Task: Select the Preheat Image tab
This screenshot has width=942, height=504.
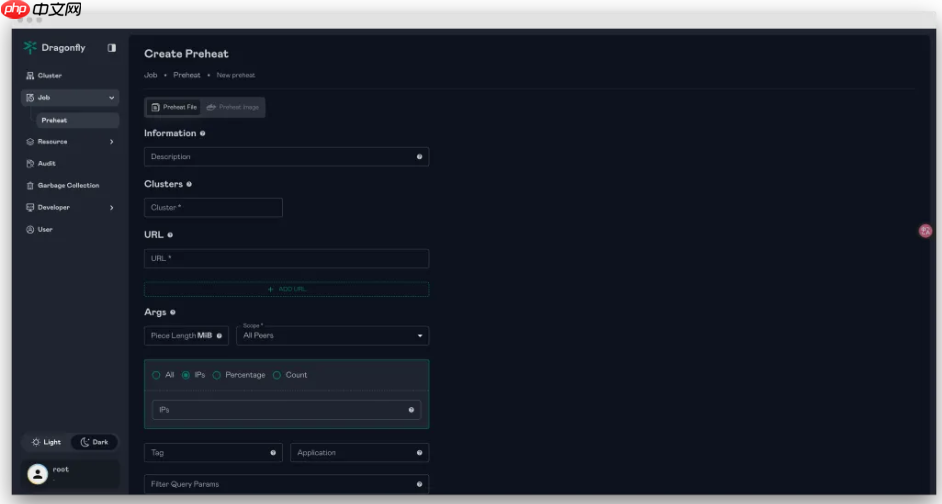Action: point(232,108)
